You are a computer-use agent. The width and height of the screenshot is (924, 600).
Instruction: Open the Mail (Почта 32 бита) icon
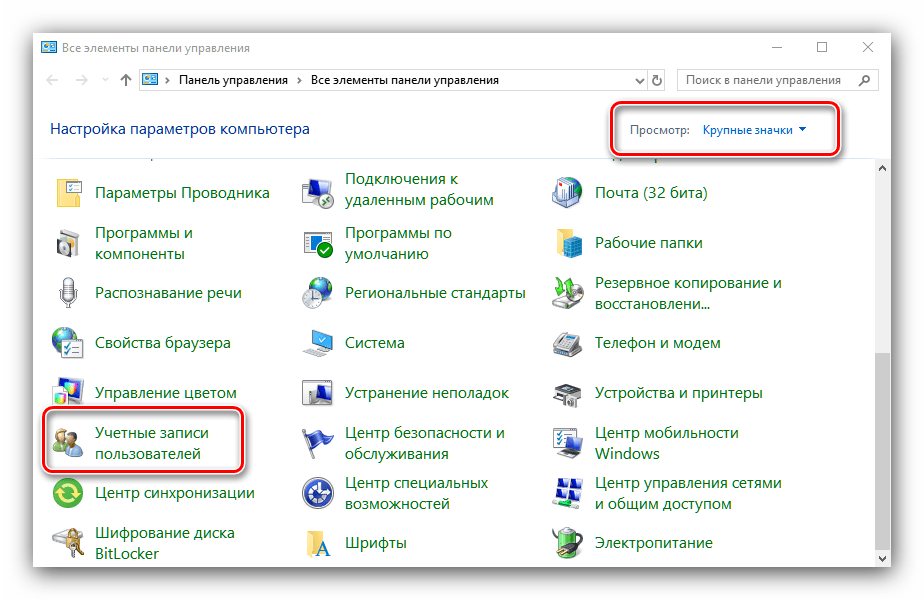pyautogui.click(x=567, y=193)
